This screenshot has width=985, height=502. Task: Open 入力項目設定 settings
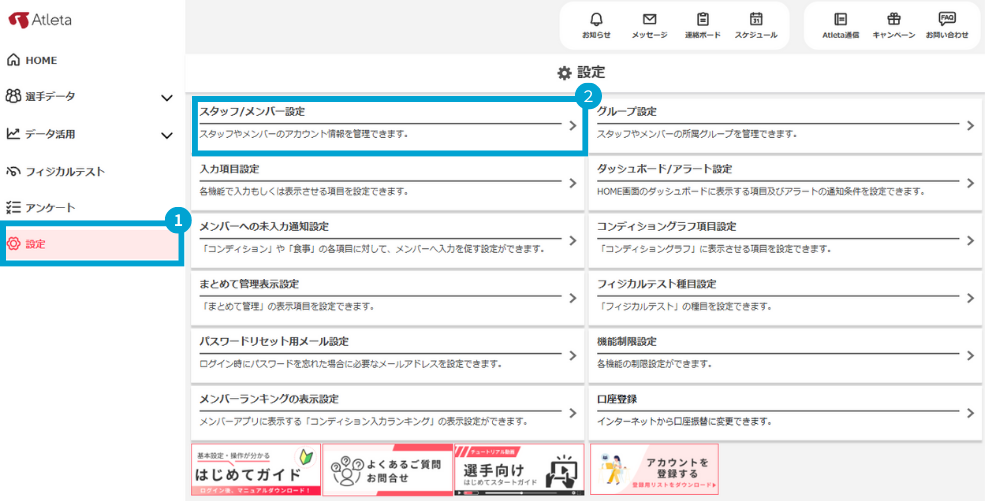[x=387, y=182]
